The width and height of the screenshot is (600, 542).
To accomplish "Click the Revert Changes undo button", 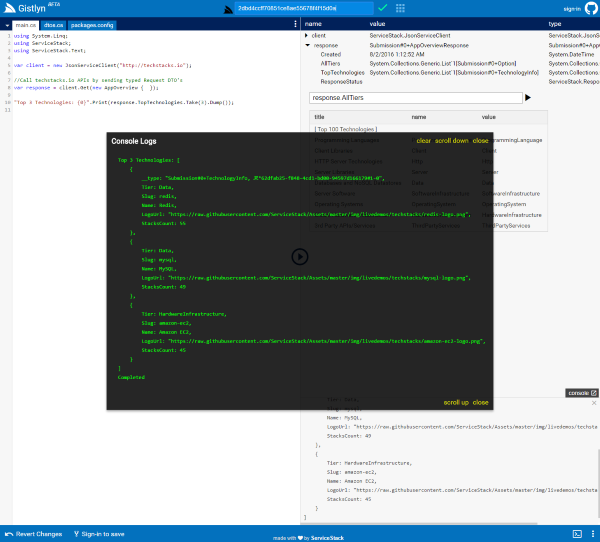I will [x=34, y=534].
